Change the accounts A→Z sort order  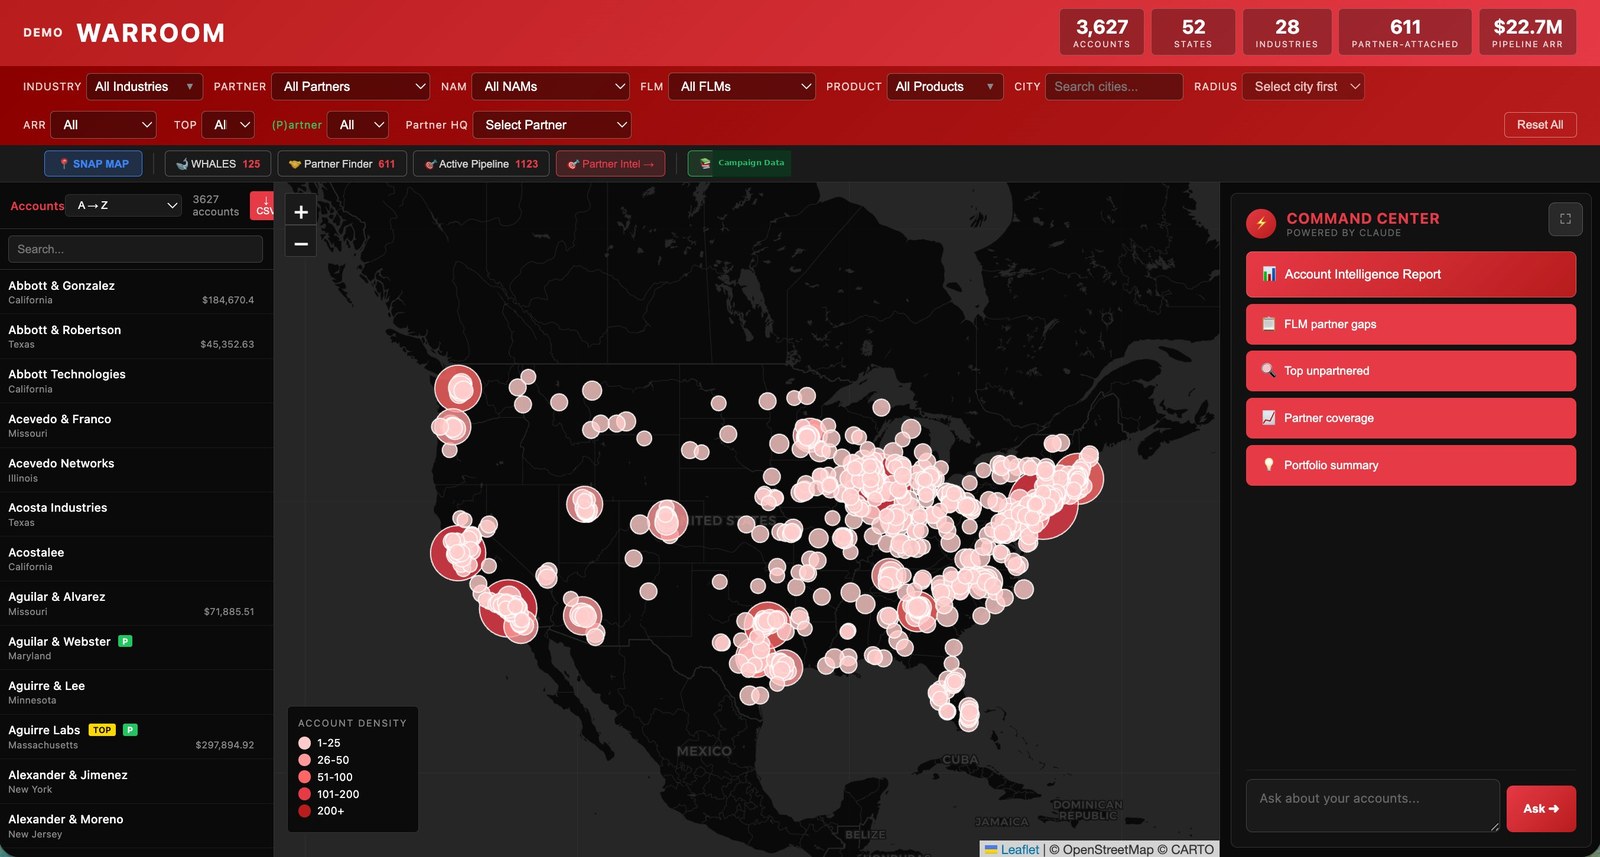pos(125,205)
